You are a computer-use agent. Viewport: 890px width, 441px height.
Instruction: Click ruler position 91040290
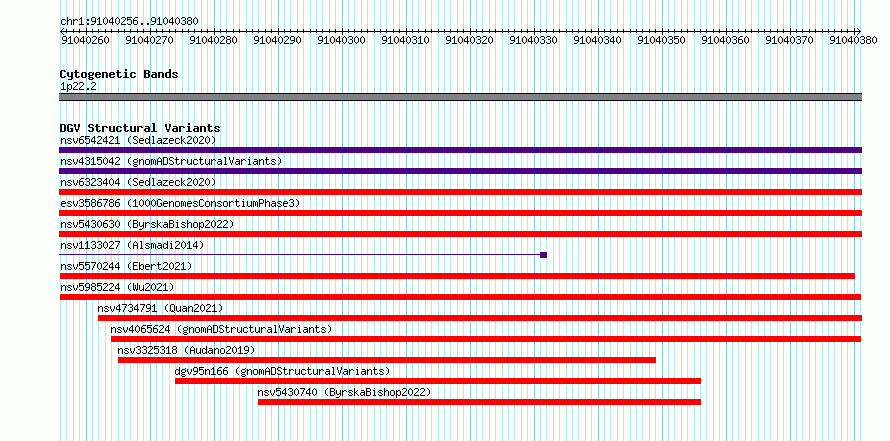[x=277, y=40]
